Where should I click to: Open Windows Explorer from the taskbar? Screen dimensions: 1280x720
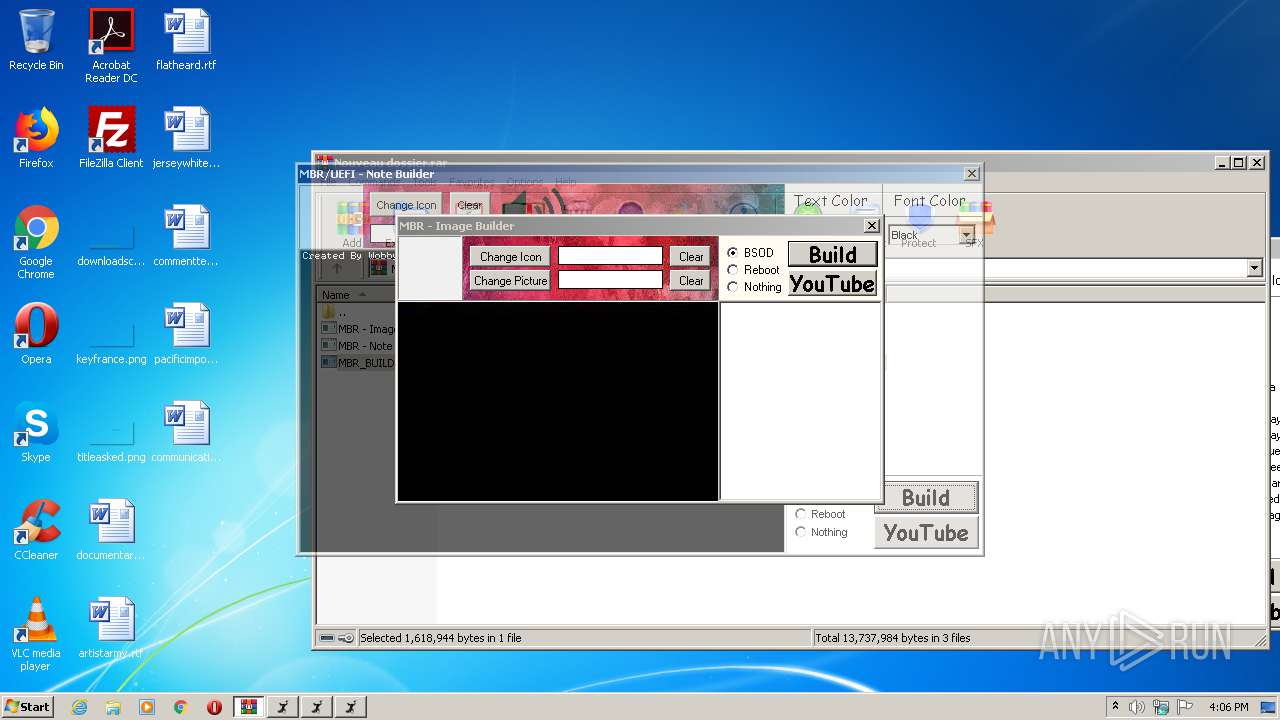tap(113, 707)
